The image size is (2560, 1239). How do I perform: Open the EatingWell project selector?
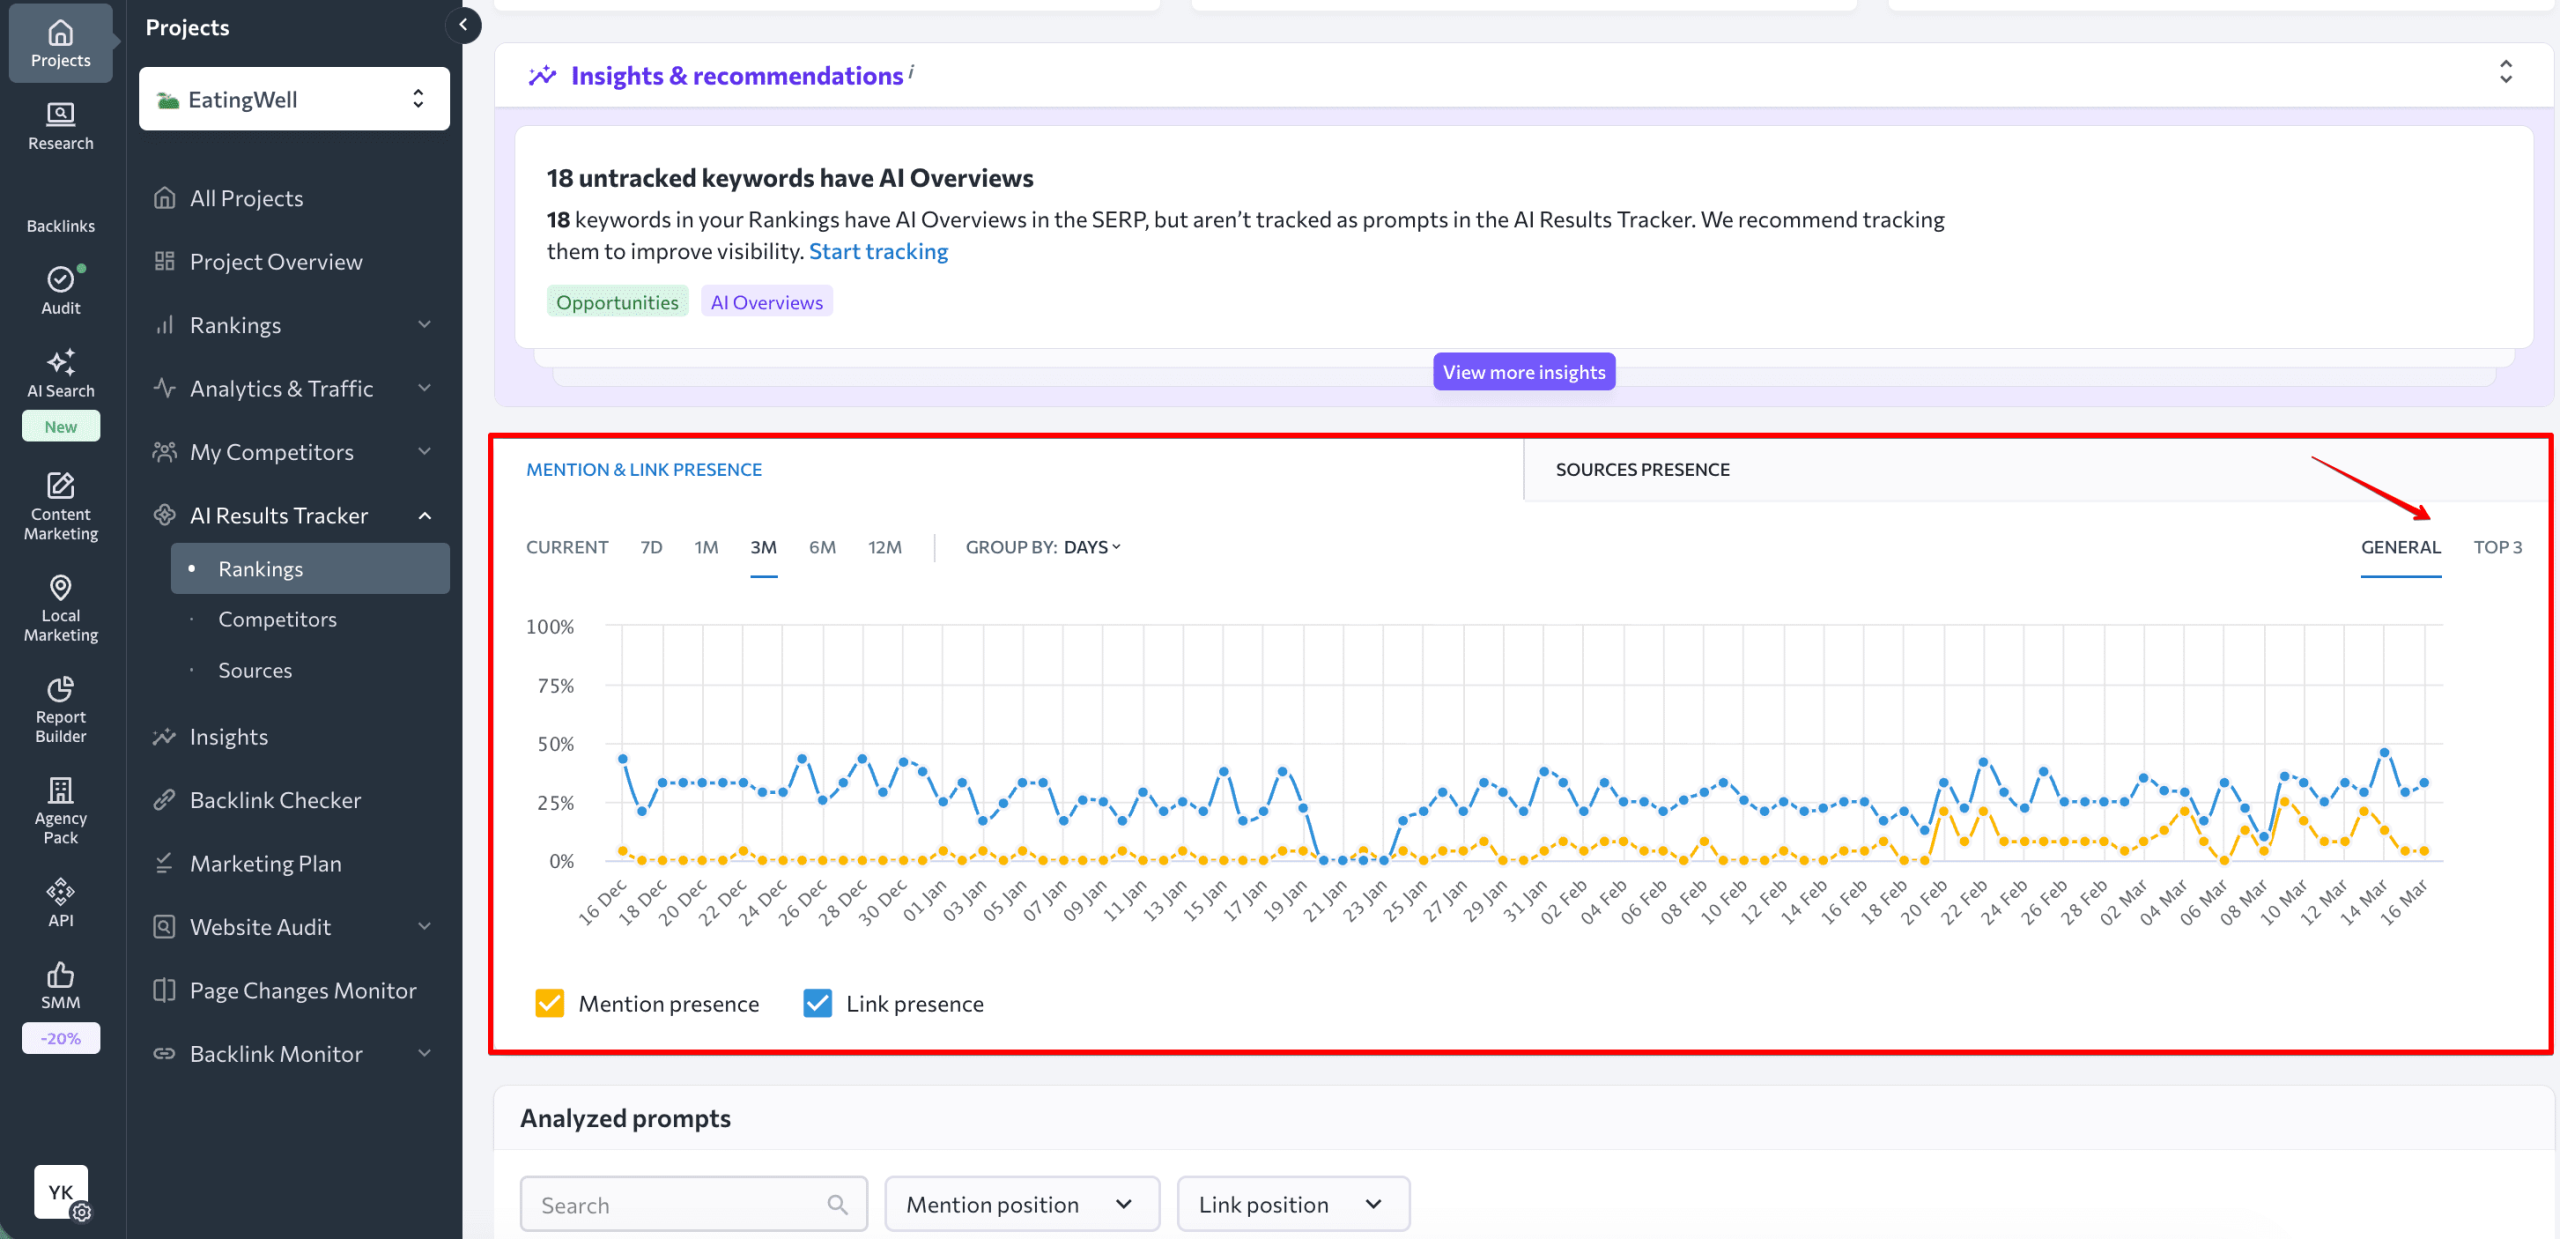click(294, 98)
